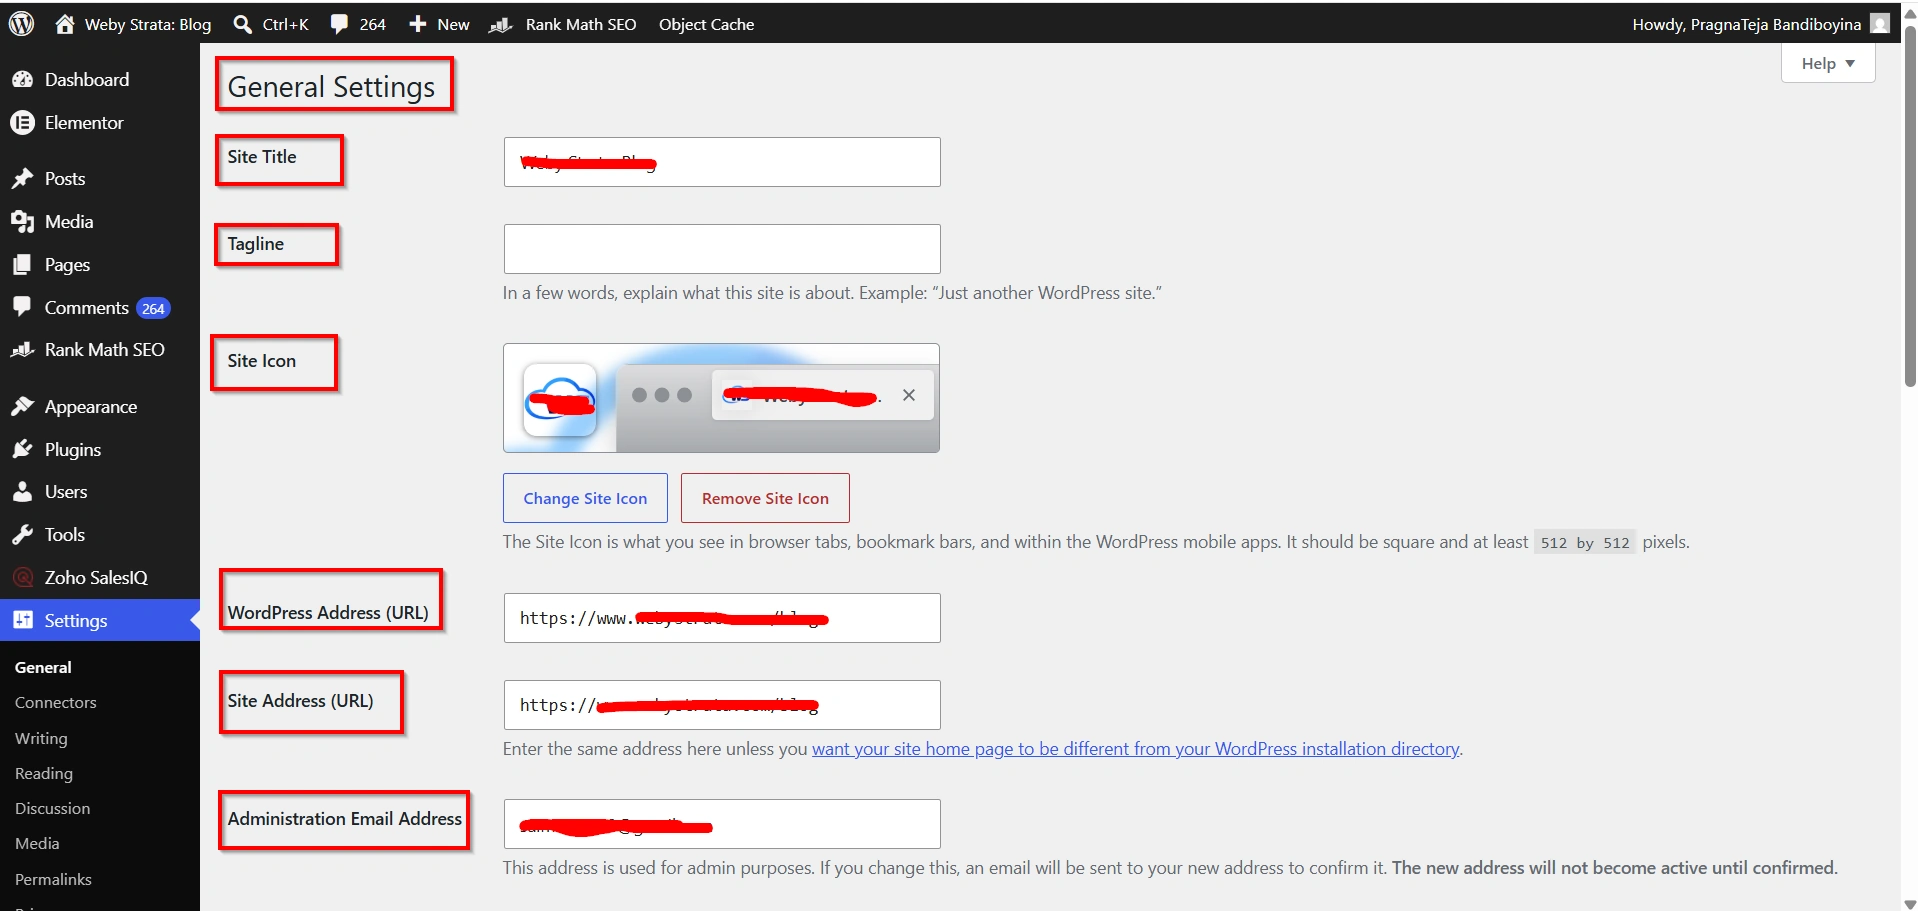The image size is (1918, 911).
Task: Click the Appearance paintbrush icon
Action: [22, 406]
